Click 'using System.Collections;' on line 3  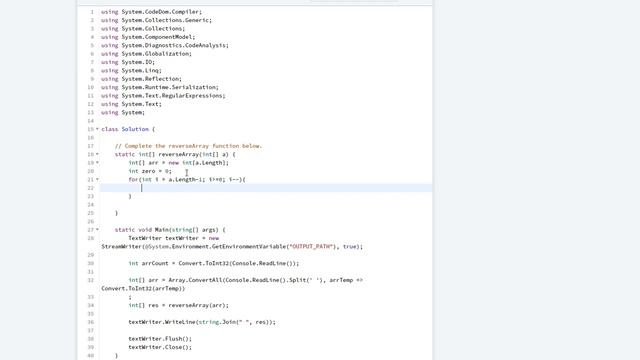coord(143,29)
